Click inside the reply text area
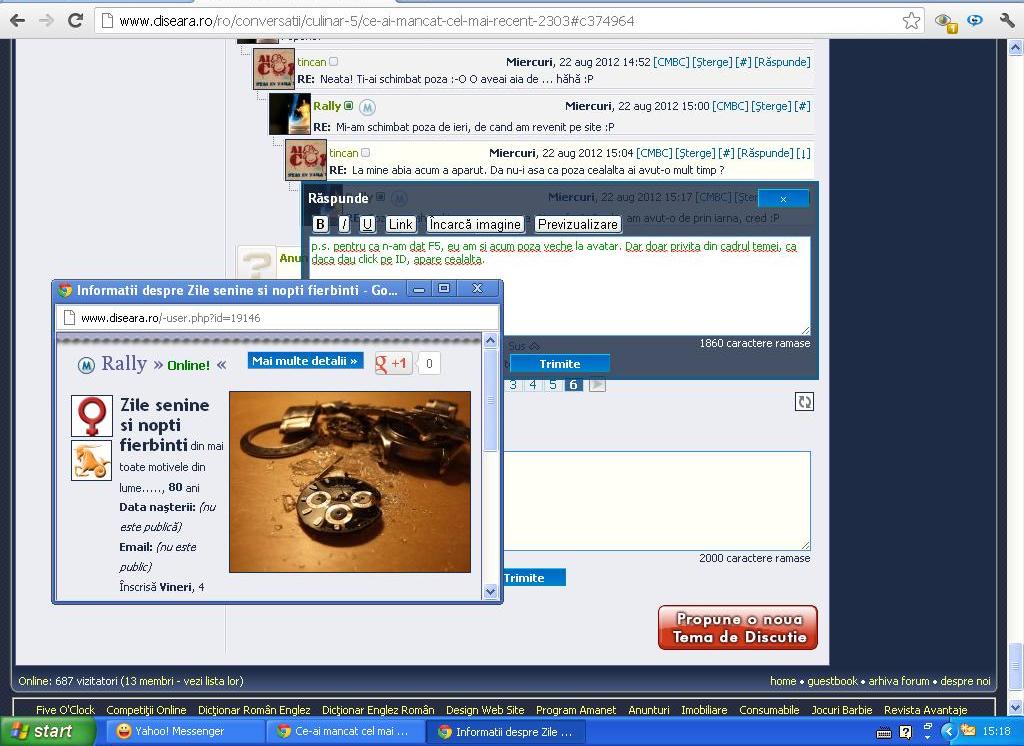Image resolution: width=1024 pixels, height=746 pixels. coord(560,286)
